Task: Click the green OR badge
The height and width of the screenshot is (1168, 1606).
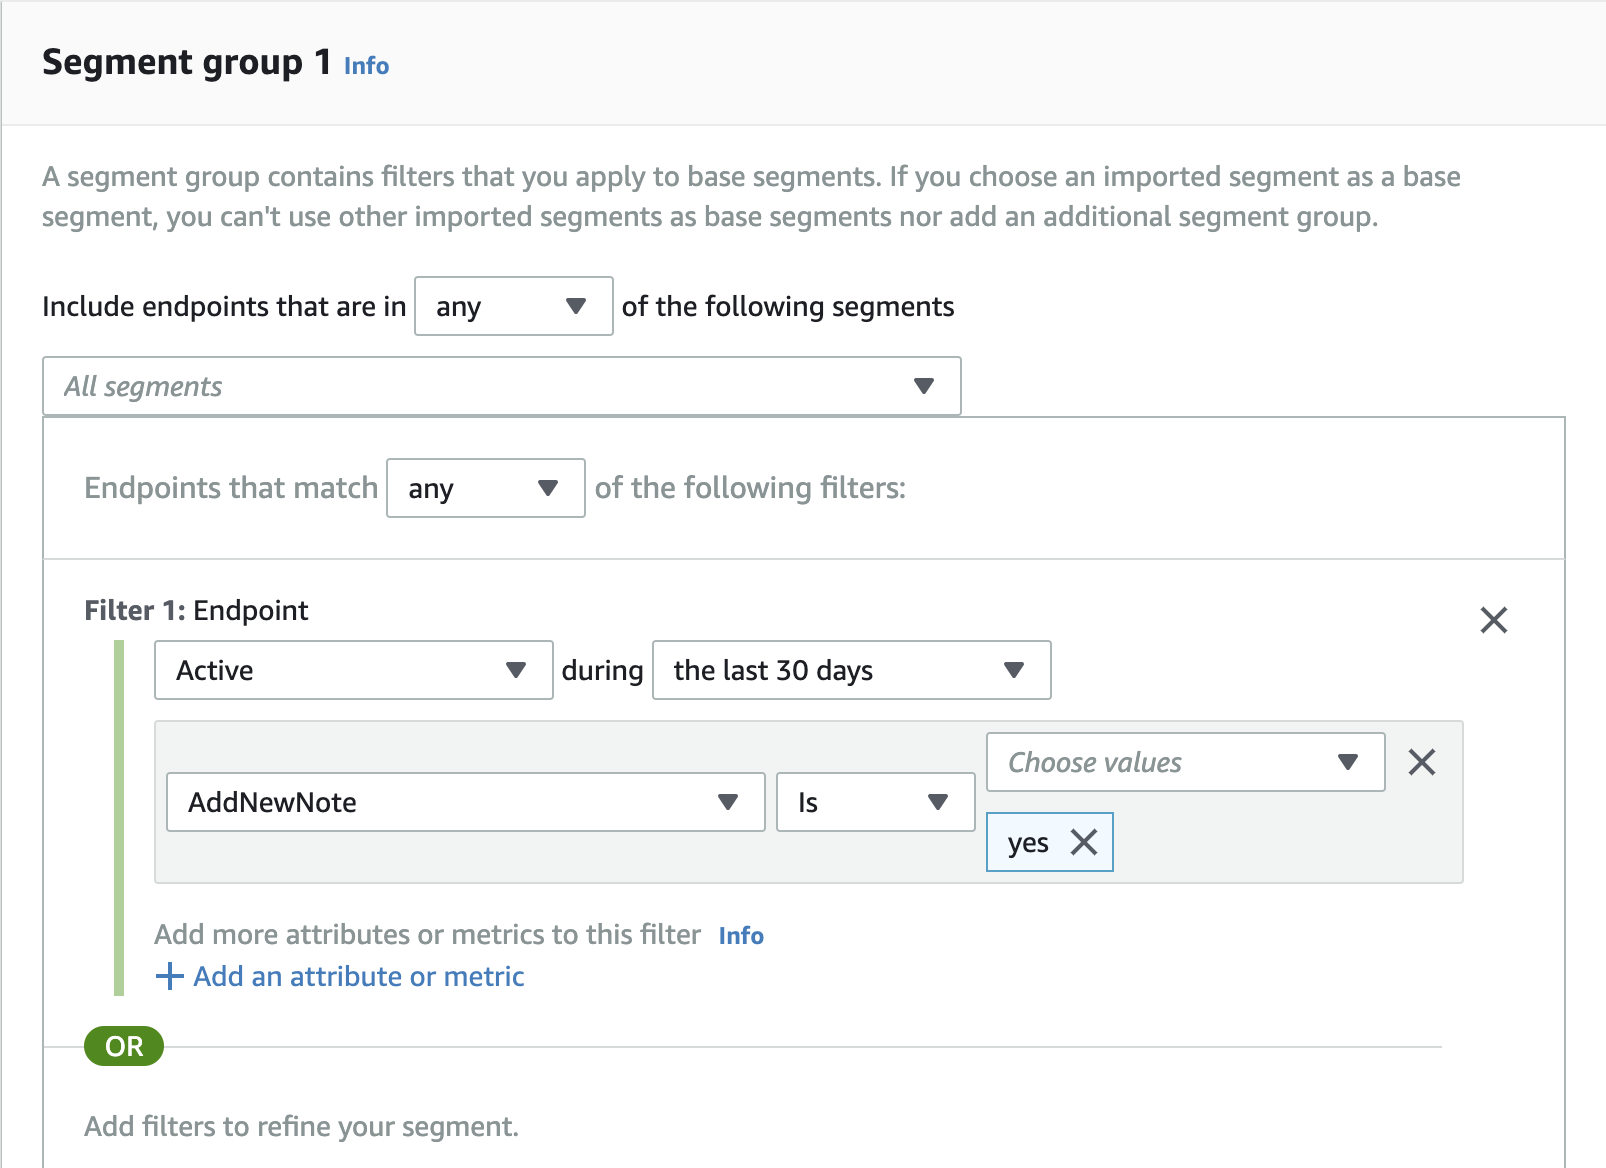Action: click(x=124, y=1046)
